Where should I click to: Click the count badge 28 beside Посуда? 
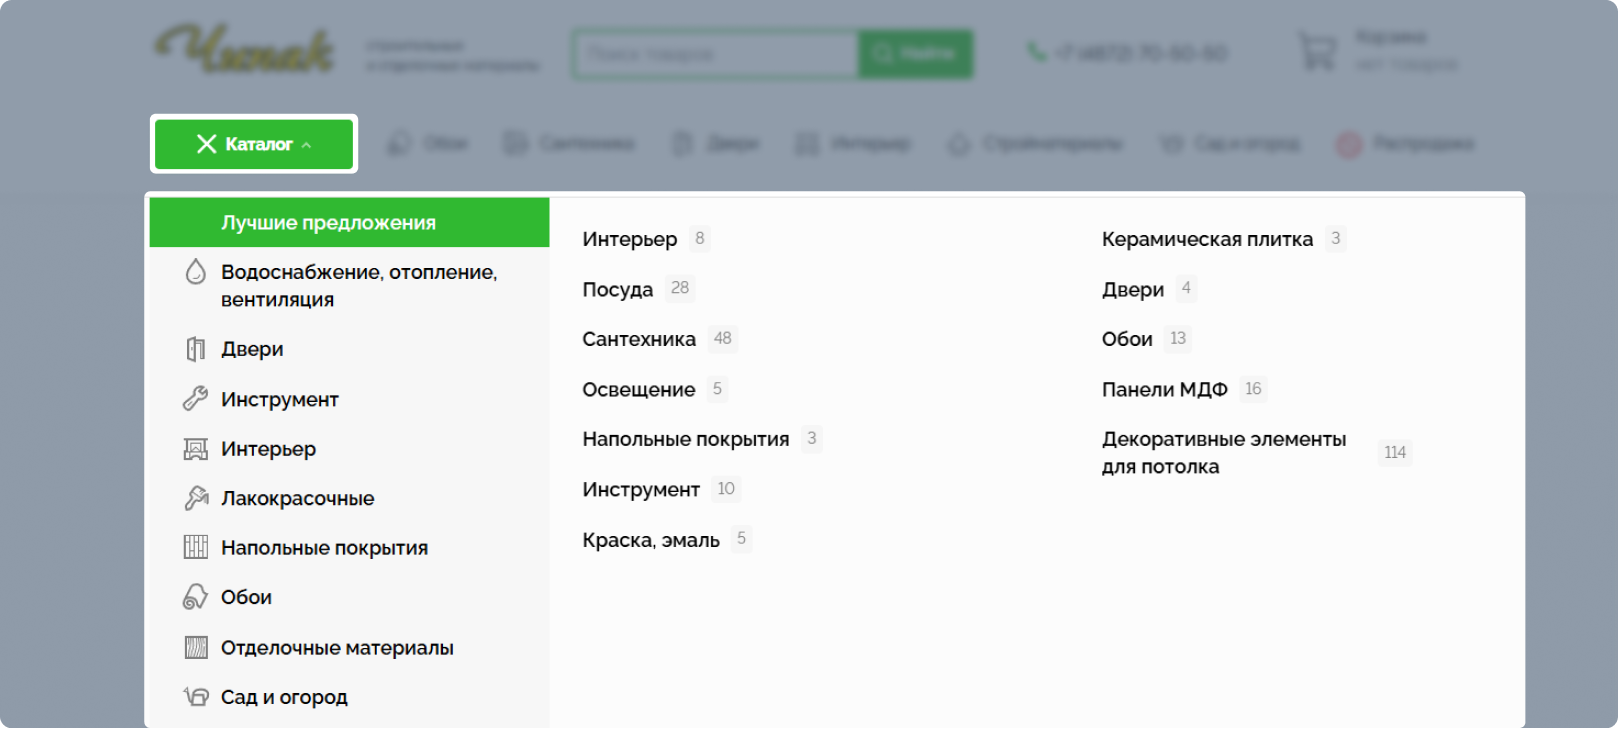tap(680, 288)
